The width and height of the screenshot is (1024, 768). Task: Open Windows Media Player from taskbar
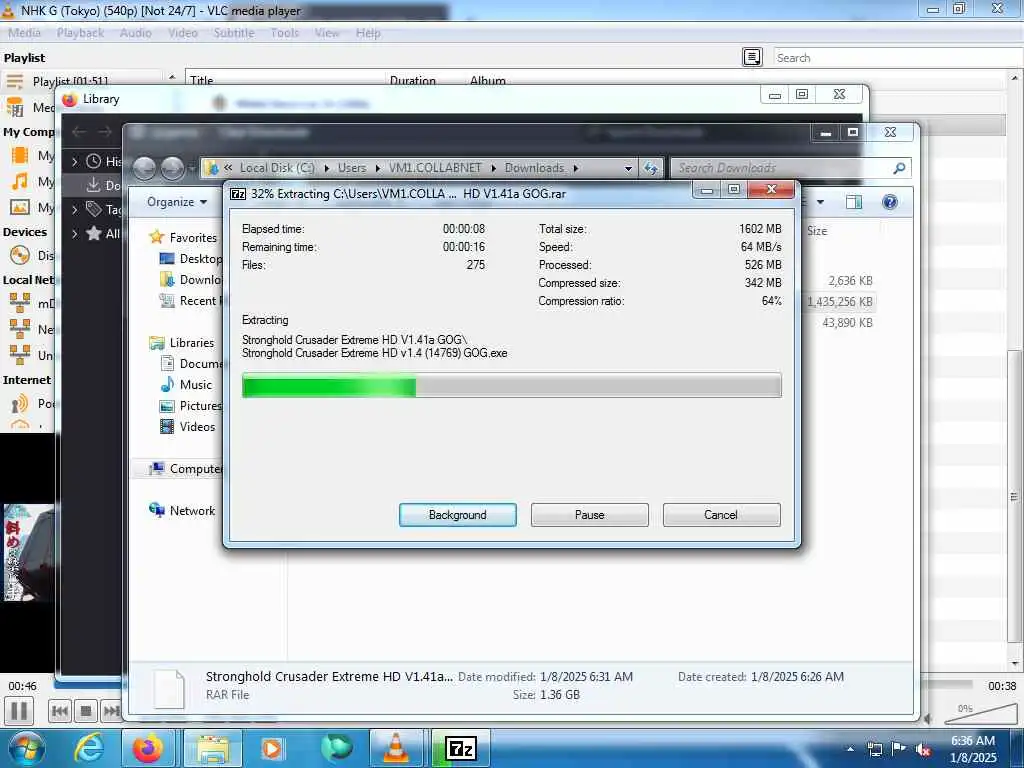pyautogui.click(x=272, y=748)
